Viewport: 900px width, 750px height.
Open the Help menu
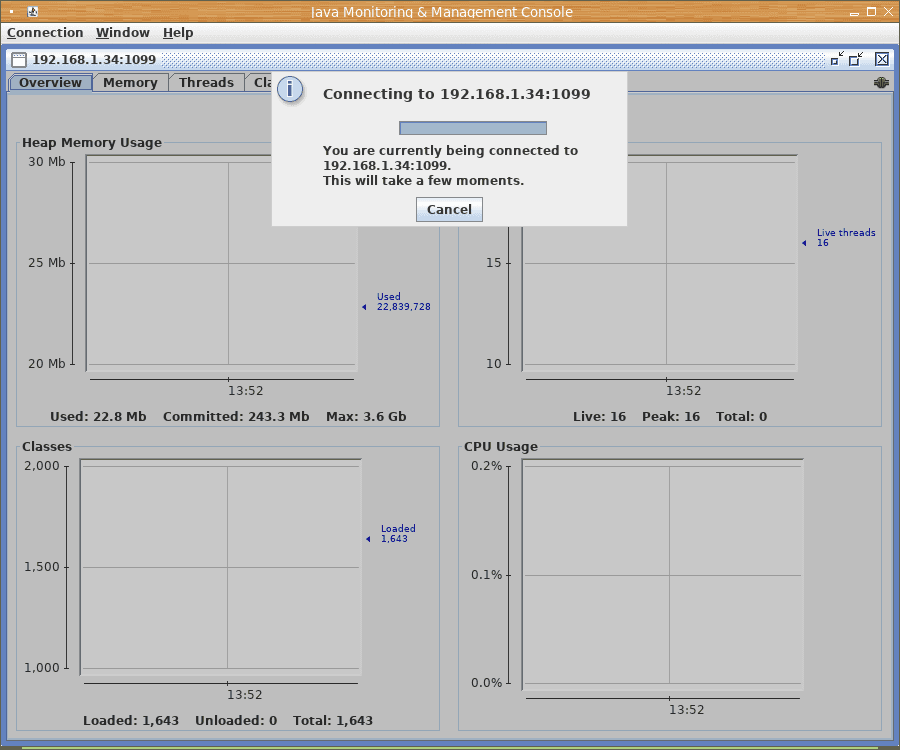pos(178,33)
